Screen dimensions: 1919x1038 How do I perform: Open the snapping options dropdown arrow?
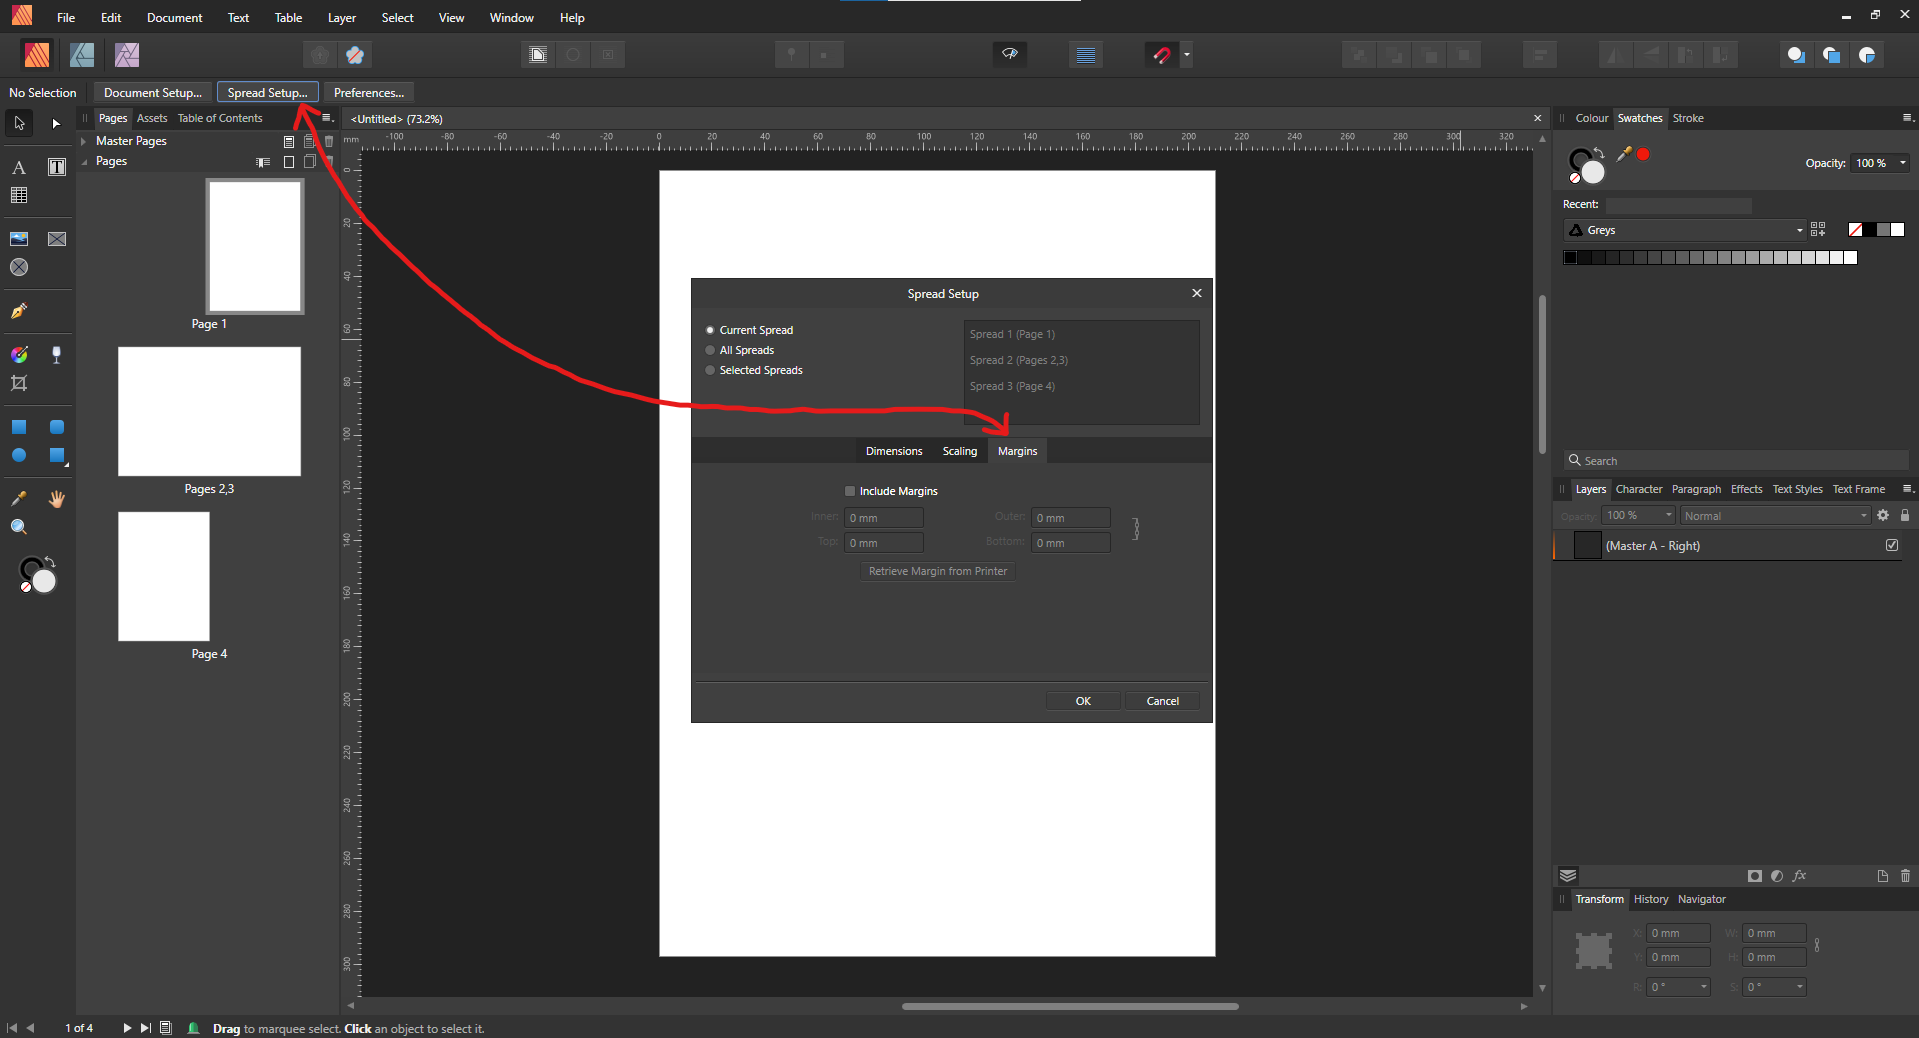coord(1187,55)
